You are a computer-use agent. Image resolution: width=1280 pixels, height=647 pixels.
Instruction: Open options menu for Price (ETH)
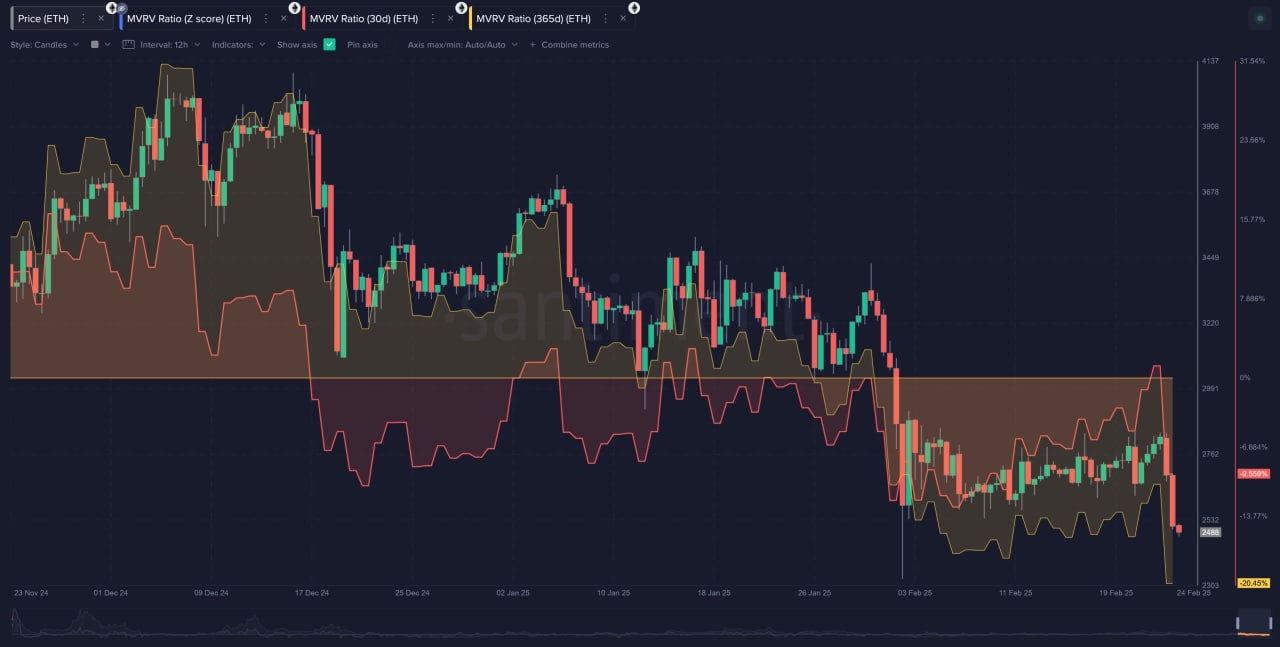(x=83, y=18)
